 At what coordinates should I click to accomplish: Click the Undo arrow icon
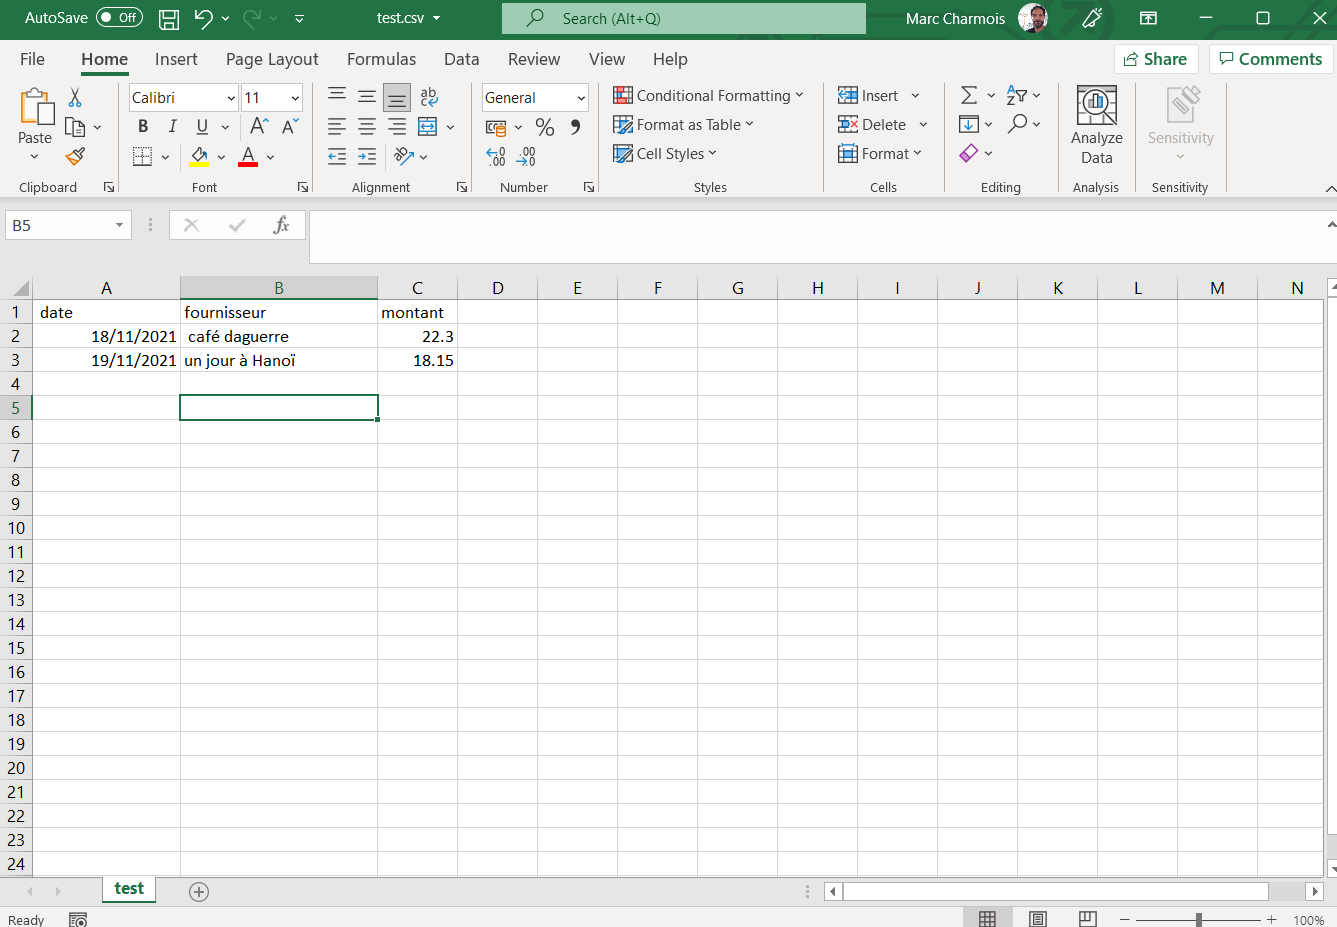(x=203, y=18)
